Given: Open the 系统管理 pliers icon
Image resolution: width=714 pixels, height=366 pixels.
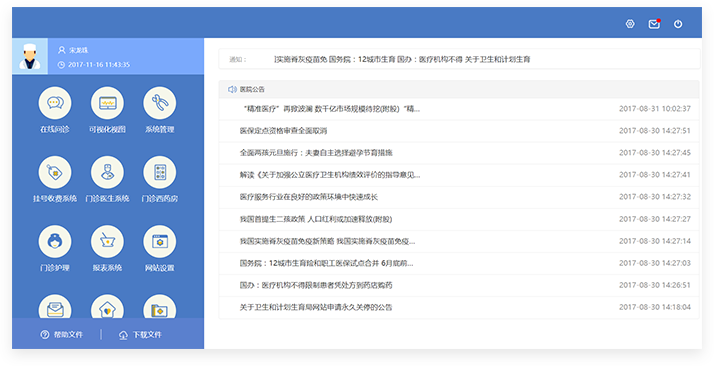Looking at the screenshot, I should pos(160,103).
